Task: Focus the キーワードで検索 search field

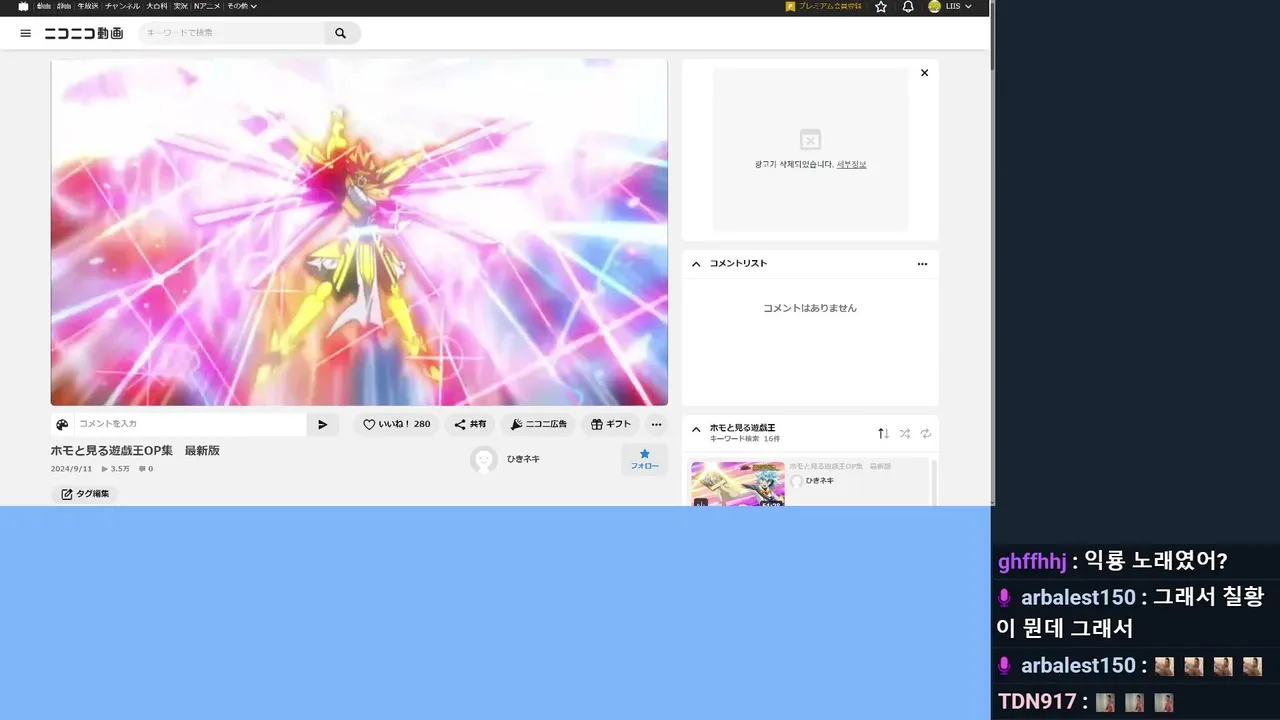Action: pos(232,33)
